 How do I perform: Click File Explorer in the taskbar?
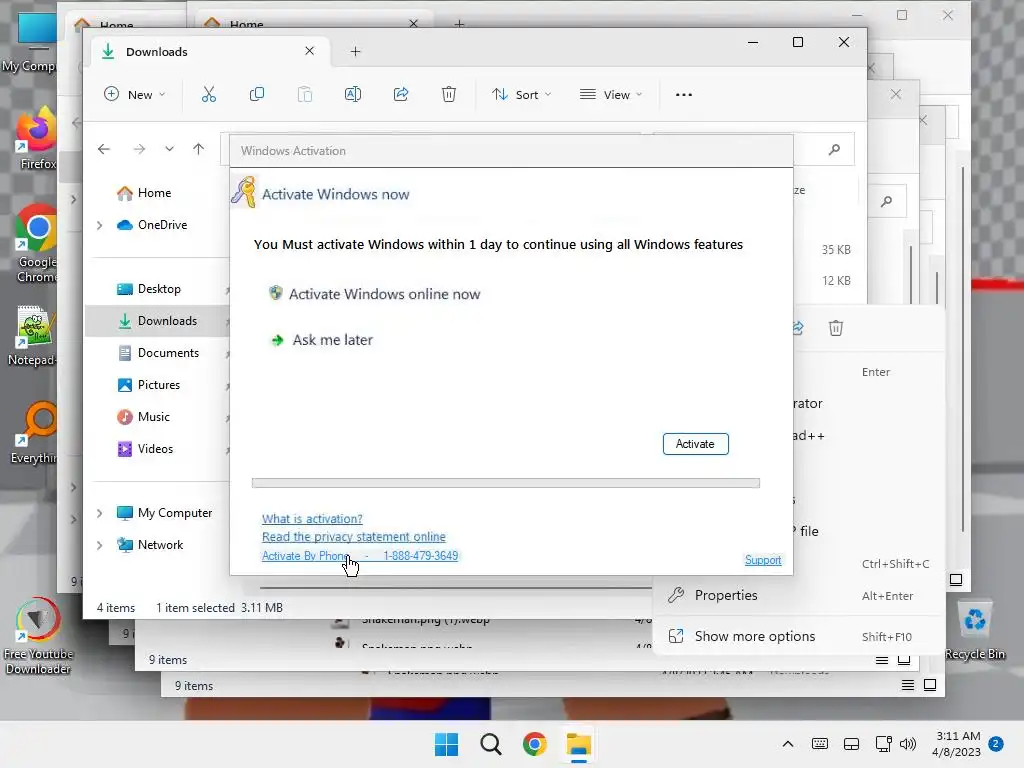pyautogui.click(x=579, y=744)
